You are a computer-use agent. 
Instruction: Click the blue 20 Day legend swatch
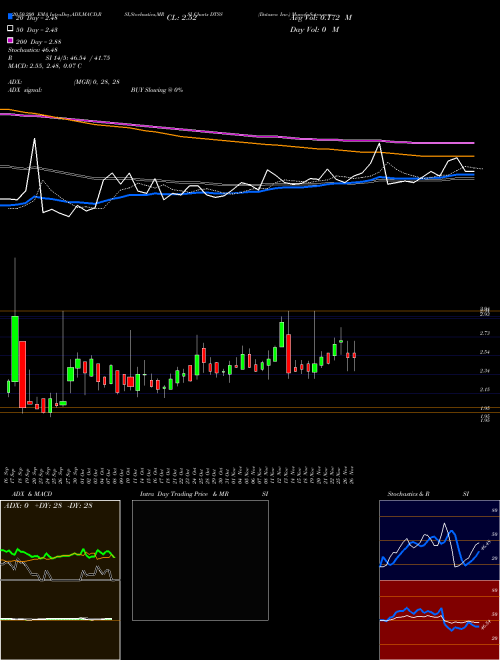pos(10,17)
